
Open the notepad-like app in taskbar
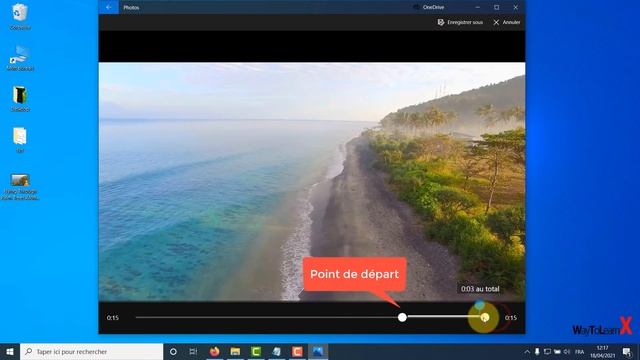[x=276, y=351]
